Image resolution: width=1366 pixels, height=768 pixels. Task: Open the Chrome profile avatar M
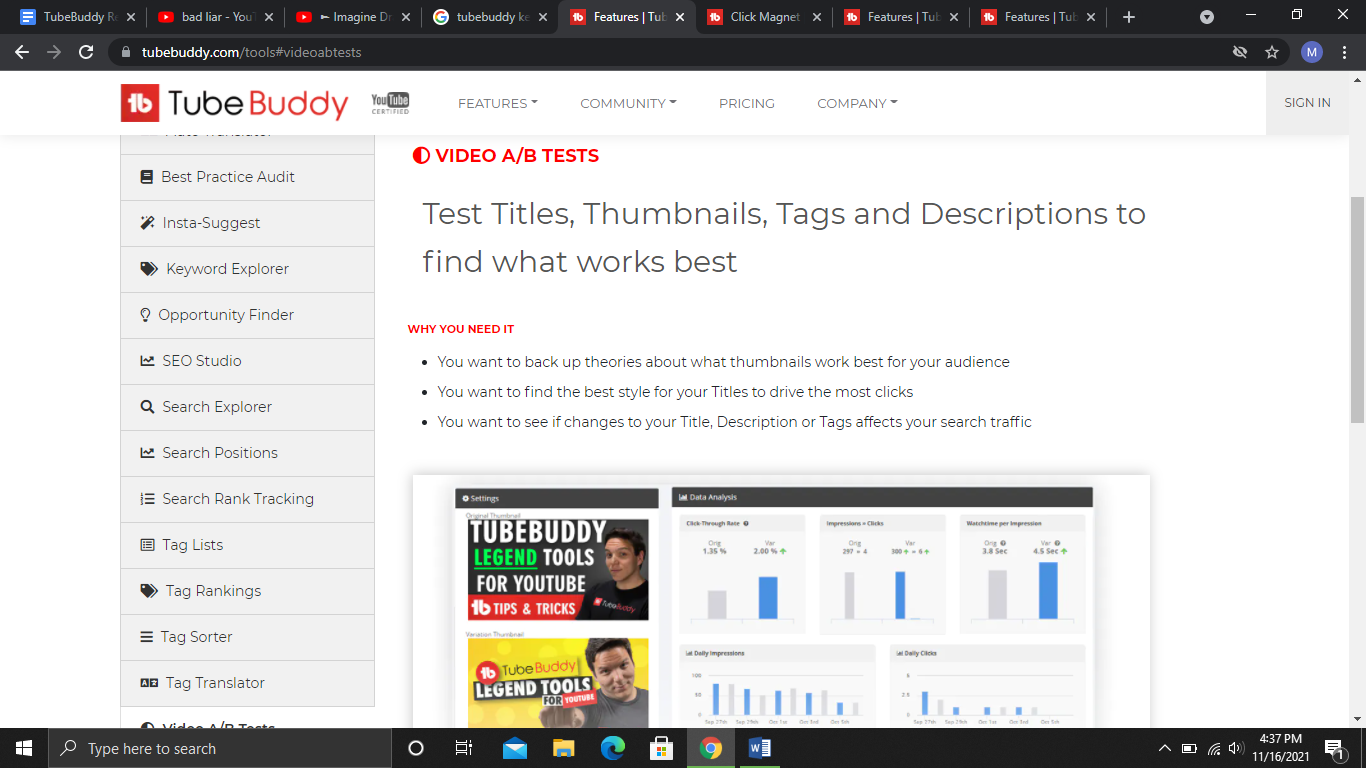click(1312, 52)
